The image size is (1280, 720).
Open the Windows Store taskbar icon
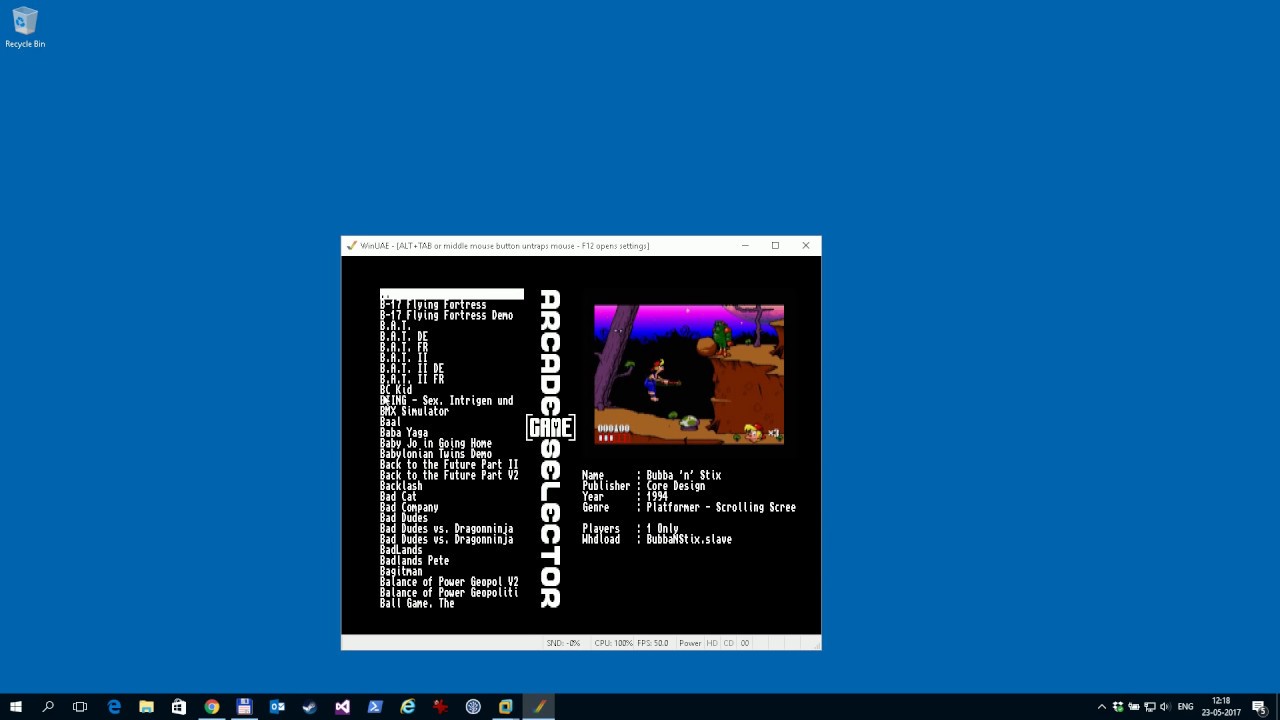(179, 707)
